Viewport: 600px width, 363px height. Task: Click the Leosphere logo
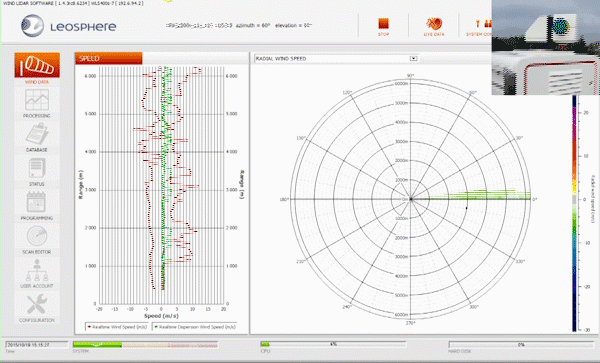(68, 26)
